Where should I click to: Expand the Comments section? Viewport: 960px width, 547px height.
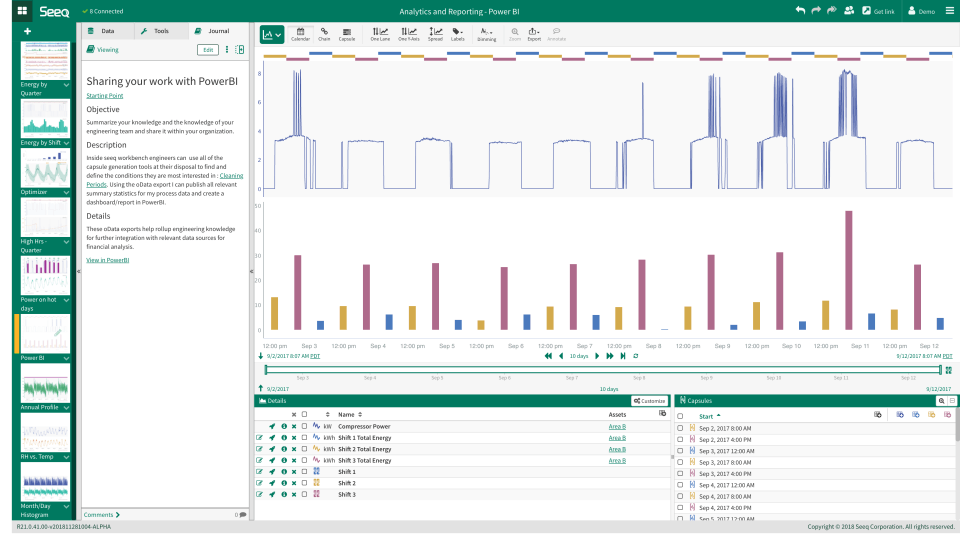[x=102, y=515]
